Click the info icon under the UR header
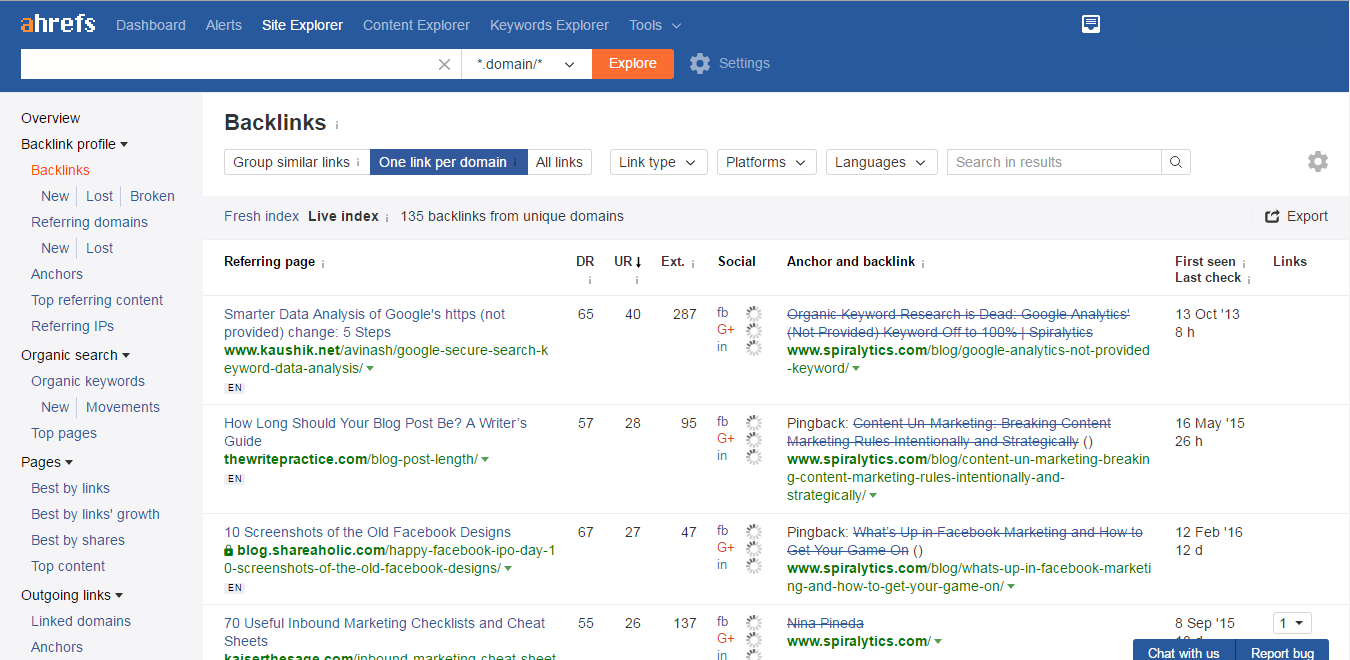1350x660 pixels. tap(637, 280)
